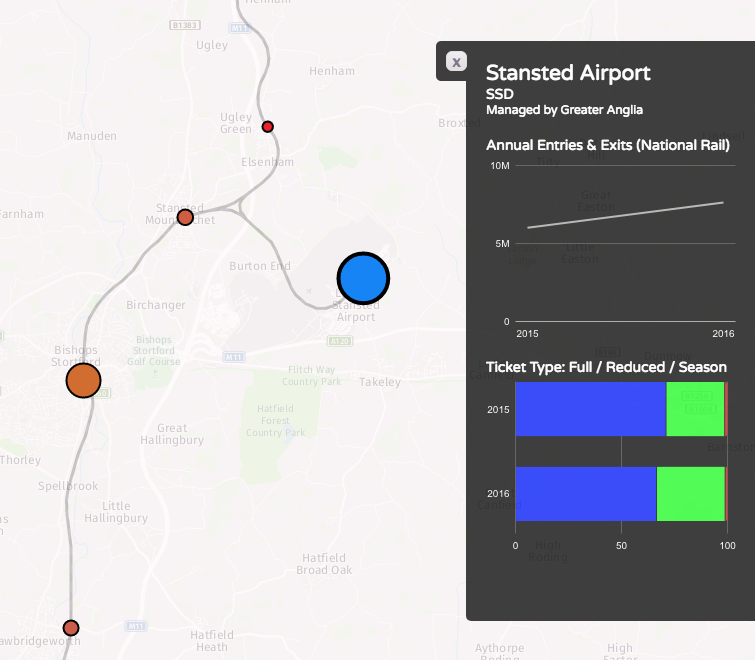755x660 pixels.
Task: Click the 'Hatfield Forest Country Park' label
Action: click(x=275, y=420)
